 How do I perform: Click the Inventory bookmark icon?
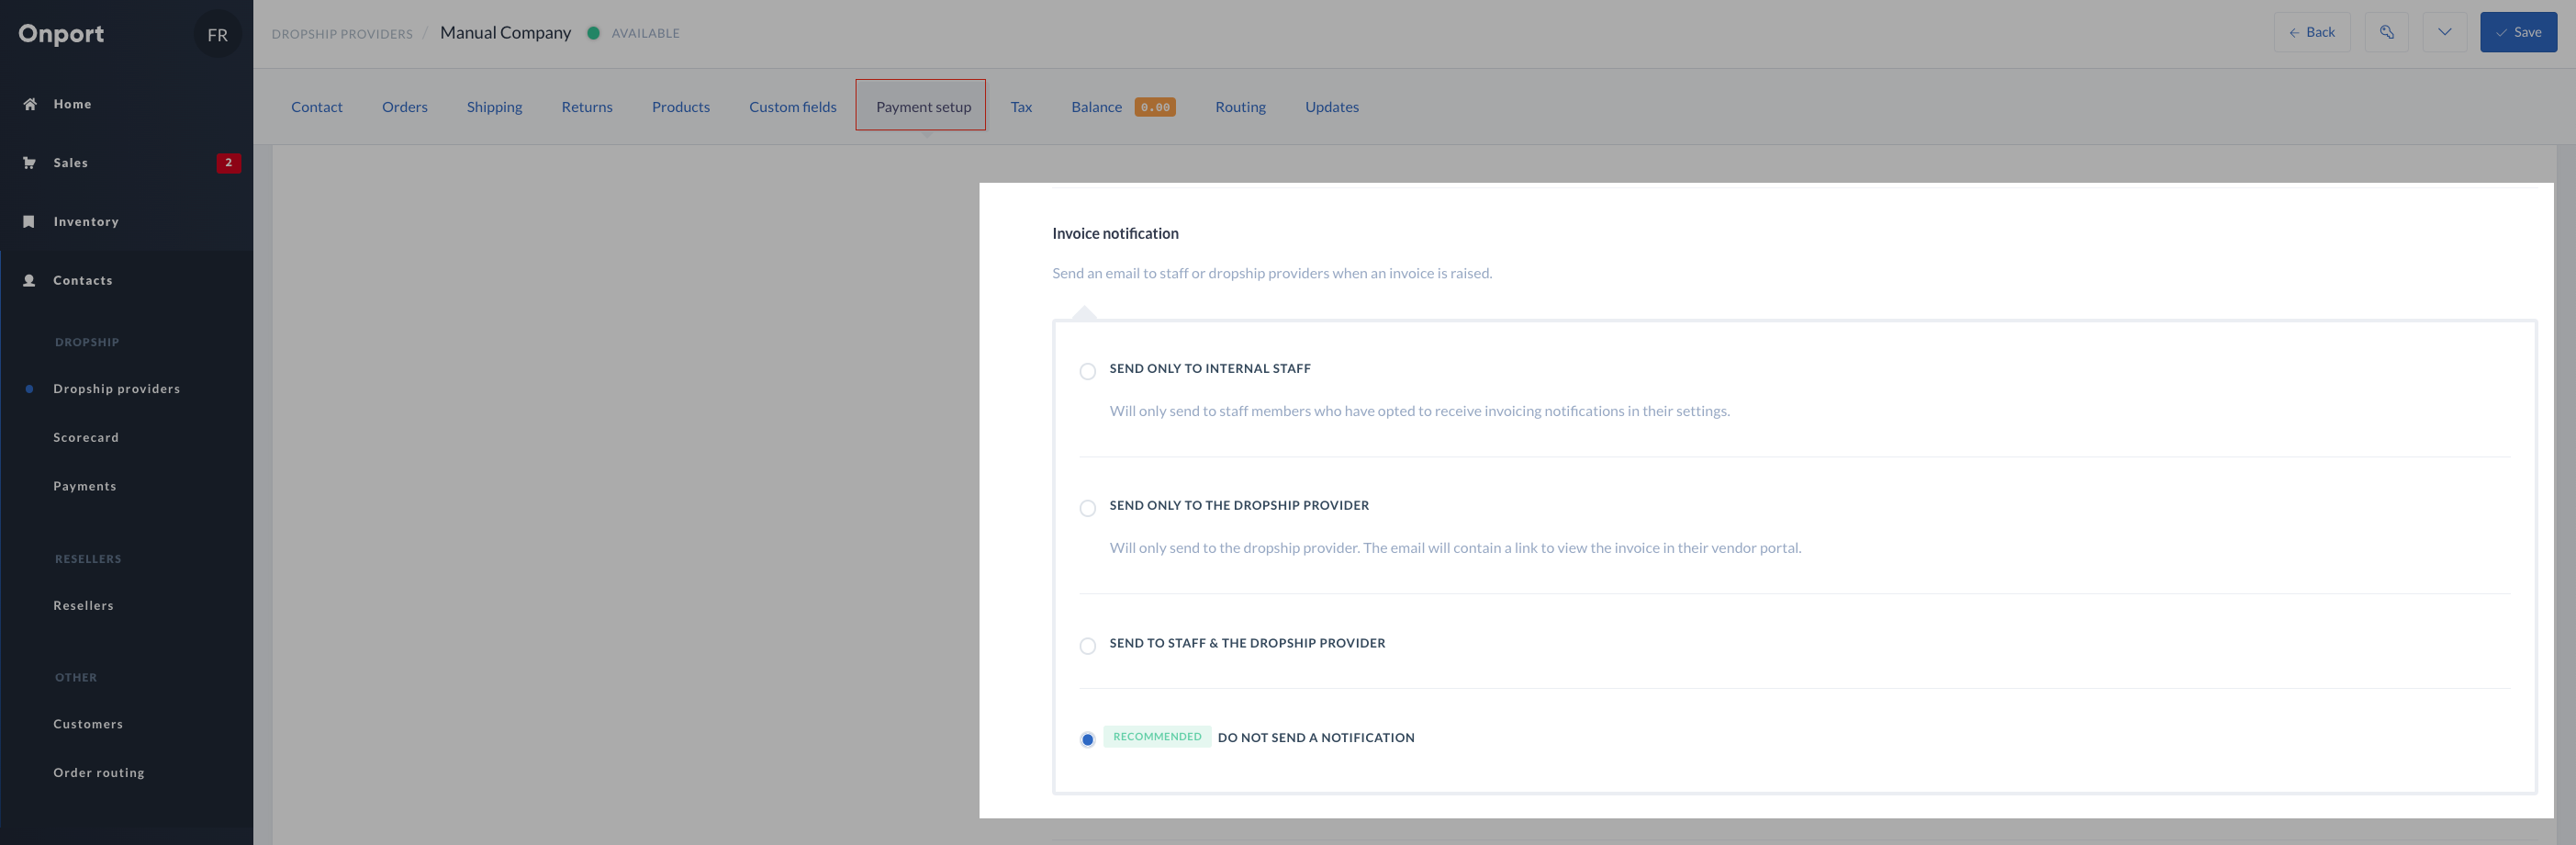[x=29, y=222]
